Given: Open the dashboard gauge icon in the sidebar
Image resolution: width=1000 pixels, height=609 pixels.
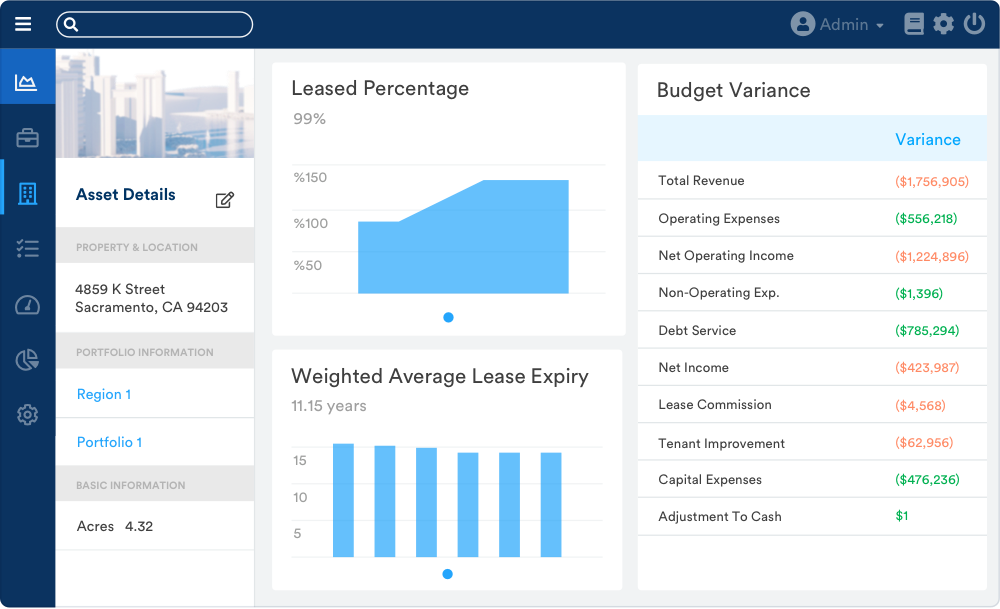Looking at the screenshot, I should click(x=27, y=303).
